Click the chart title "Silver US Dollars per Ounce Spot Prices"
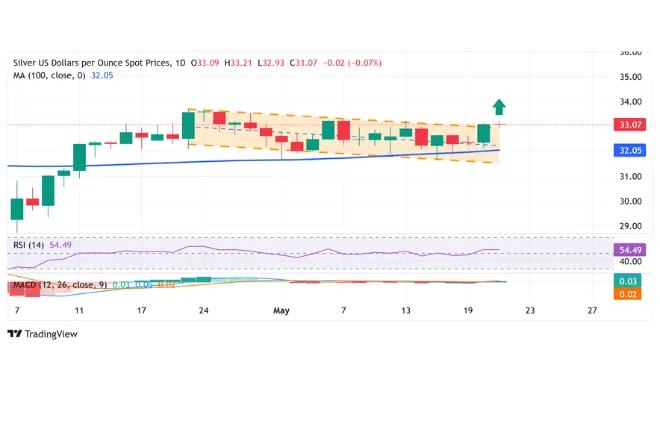 (x=92, y=63)
